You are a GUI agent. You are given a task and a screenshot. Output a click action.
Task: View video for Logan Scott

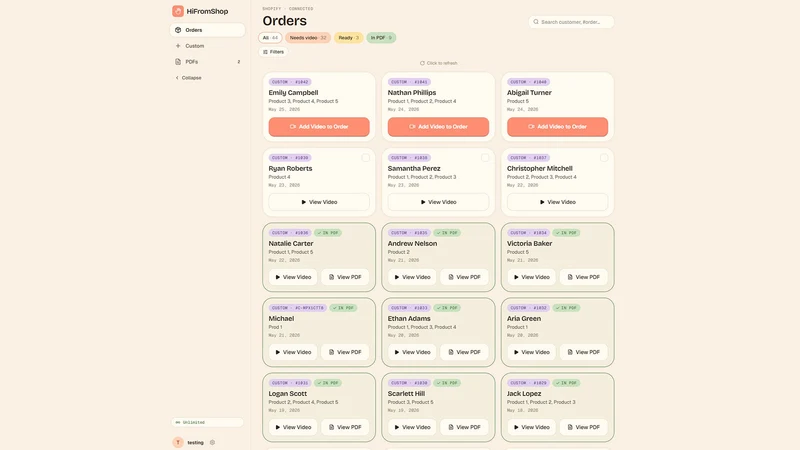(x=293, y=427)
